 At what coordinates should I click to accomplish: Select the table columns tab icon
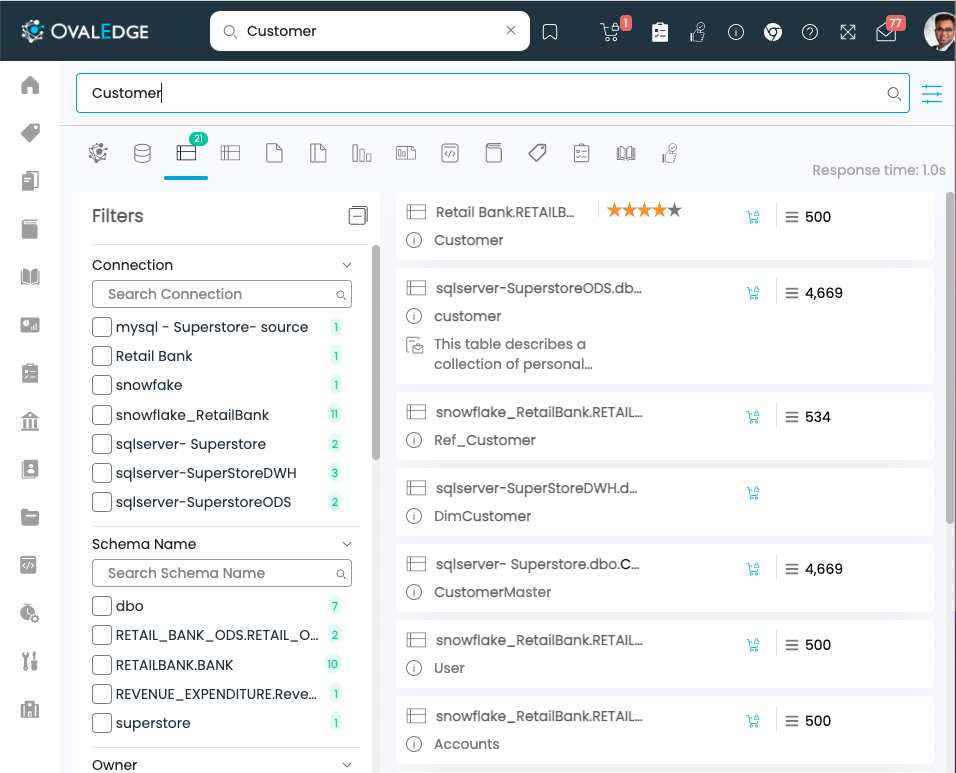230,153
